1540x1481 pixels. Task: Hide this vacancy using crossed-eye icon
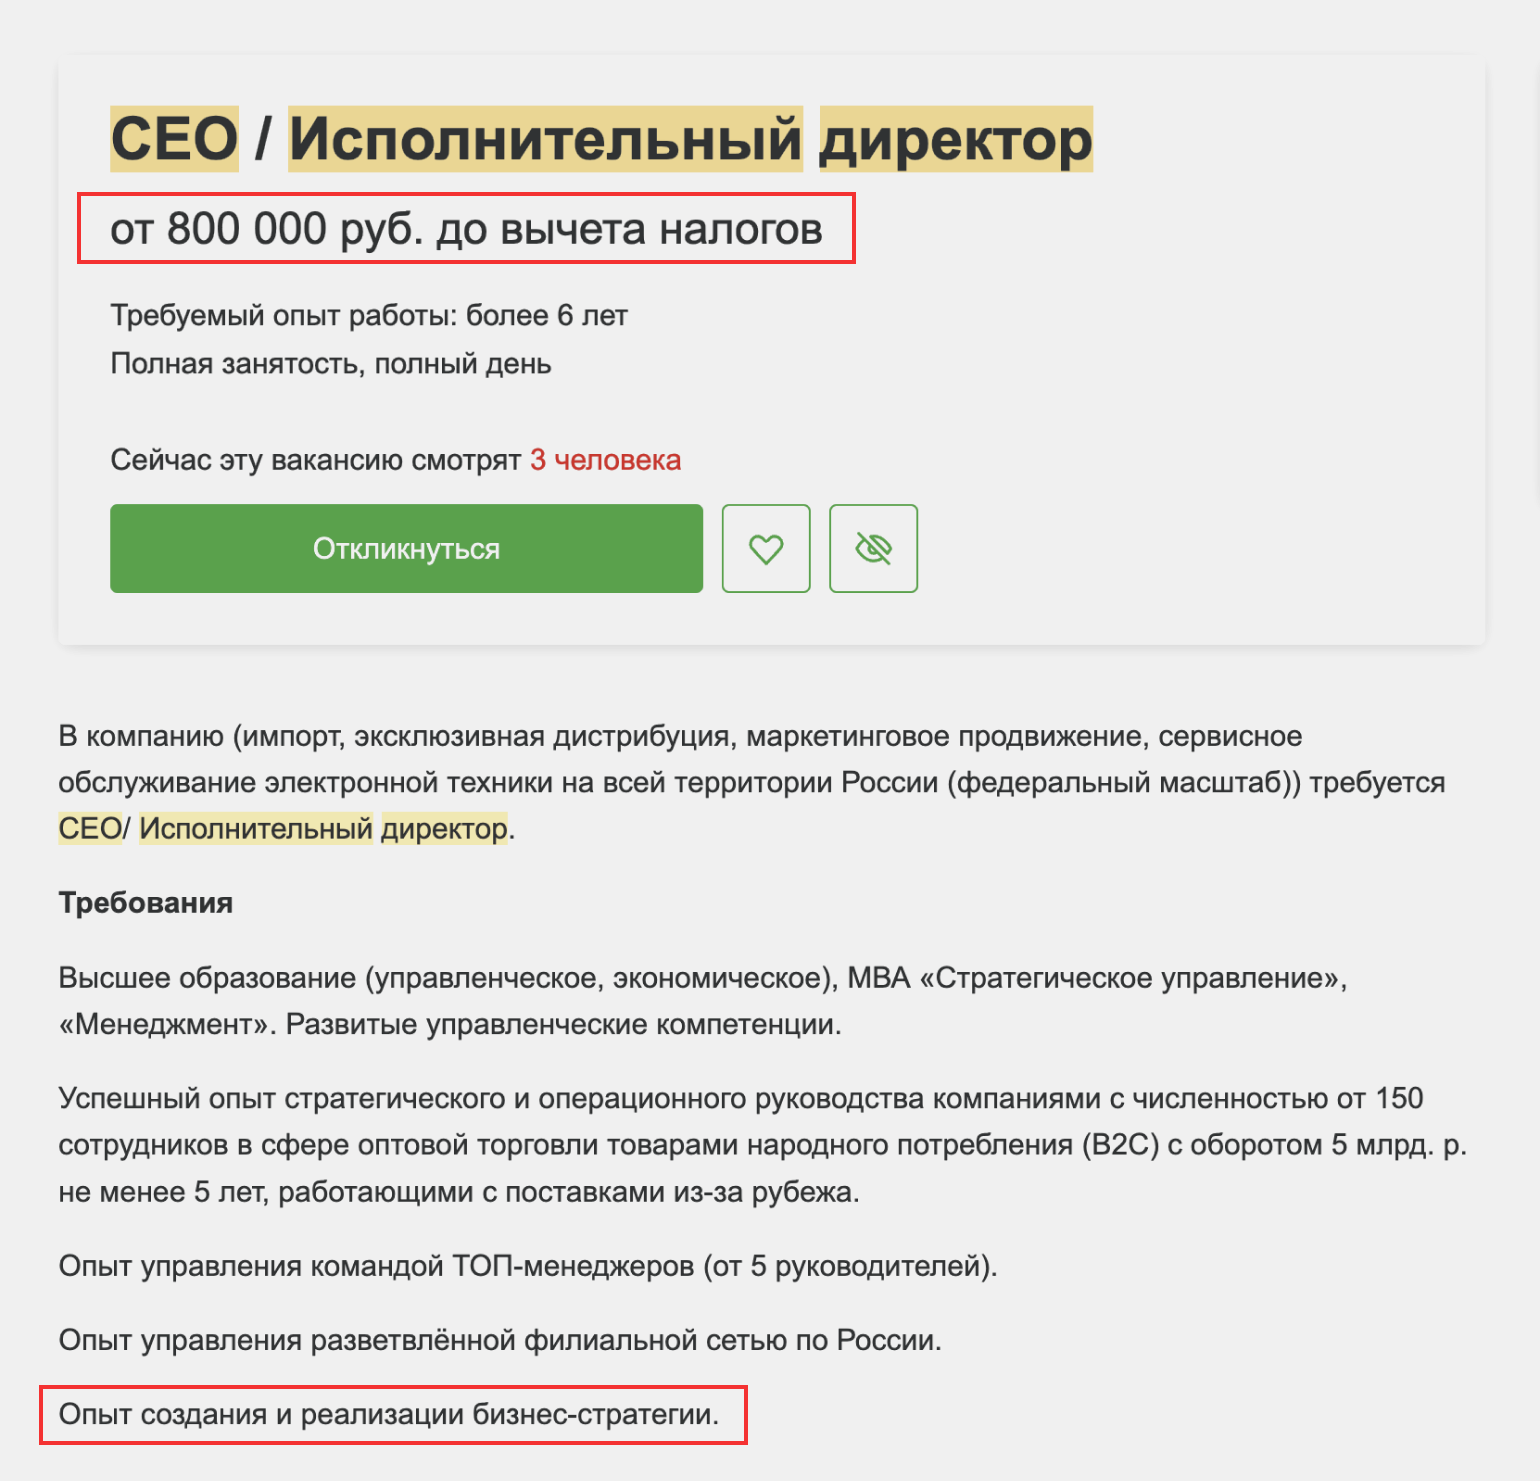873,548
